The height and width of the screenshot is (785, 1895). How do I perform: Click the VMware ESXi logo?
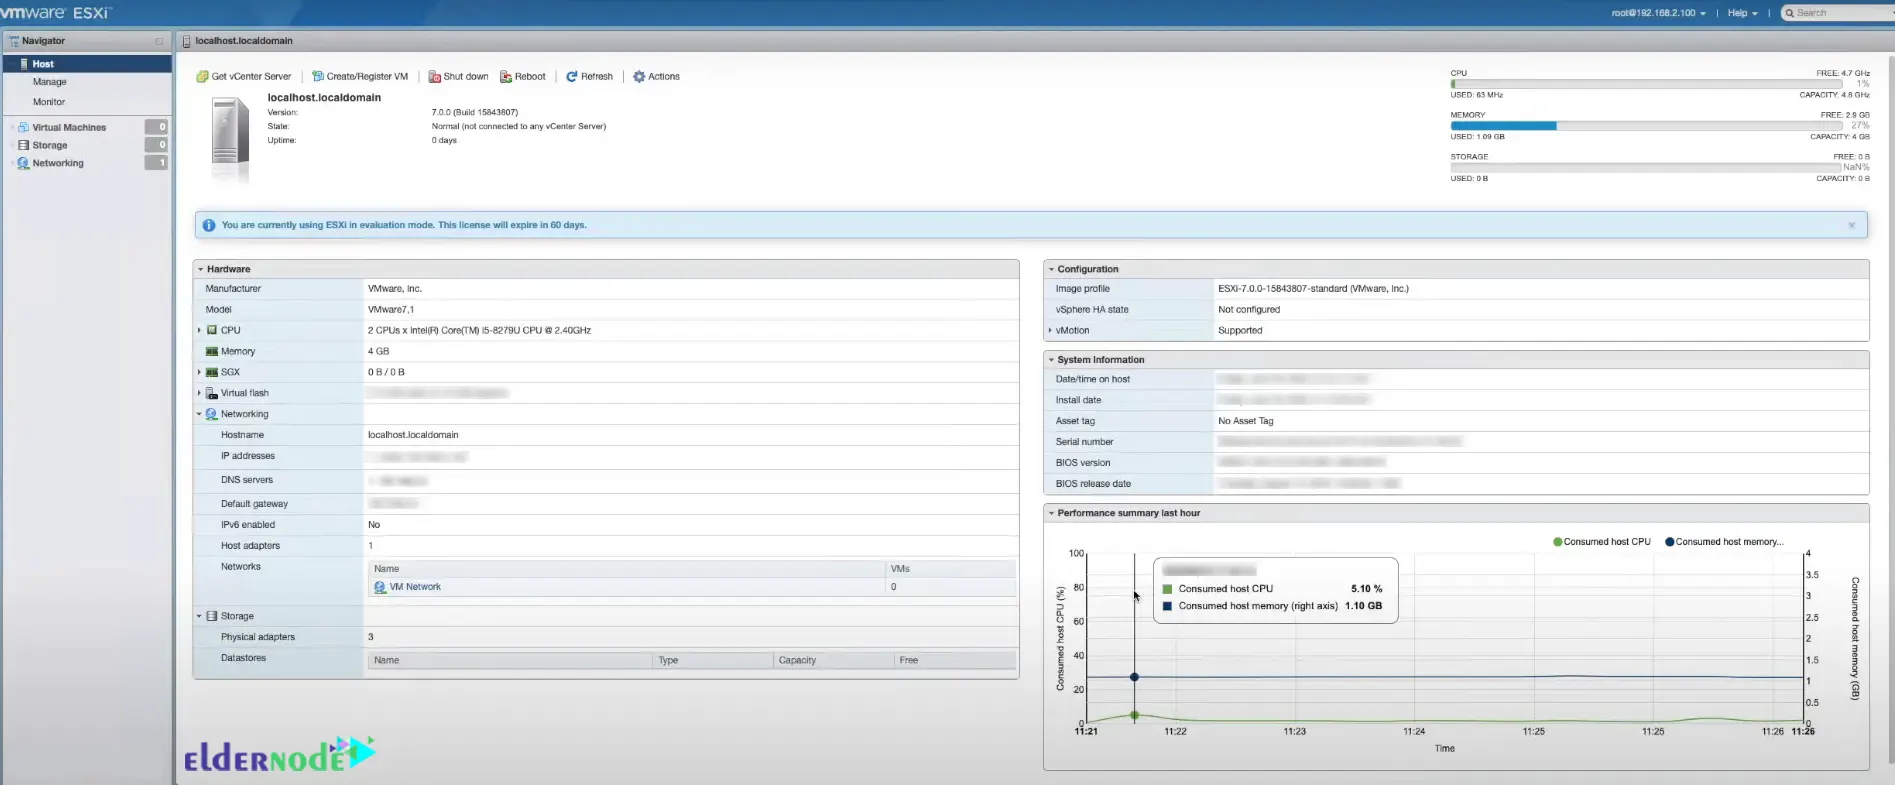pos(57,12)
